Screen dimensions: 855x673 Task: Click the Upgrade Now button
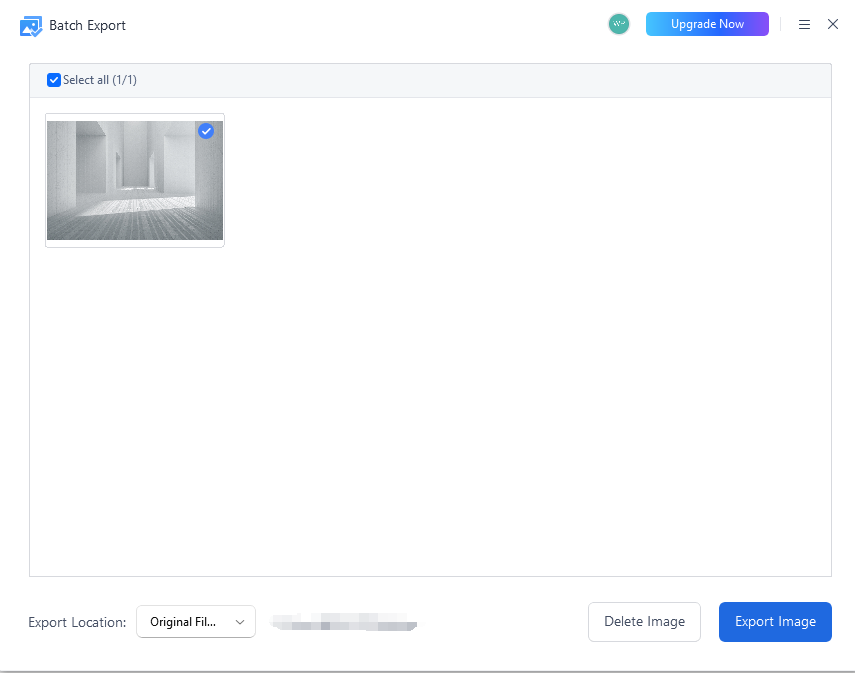point(707,24)
